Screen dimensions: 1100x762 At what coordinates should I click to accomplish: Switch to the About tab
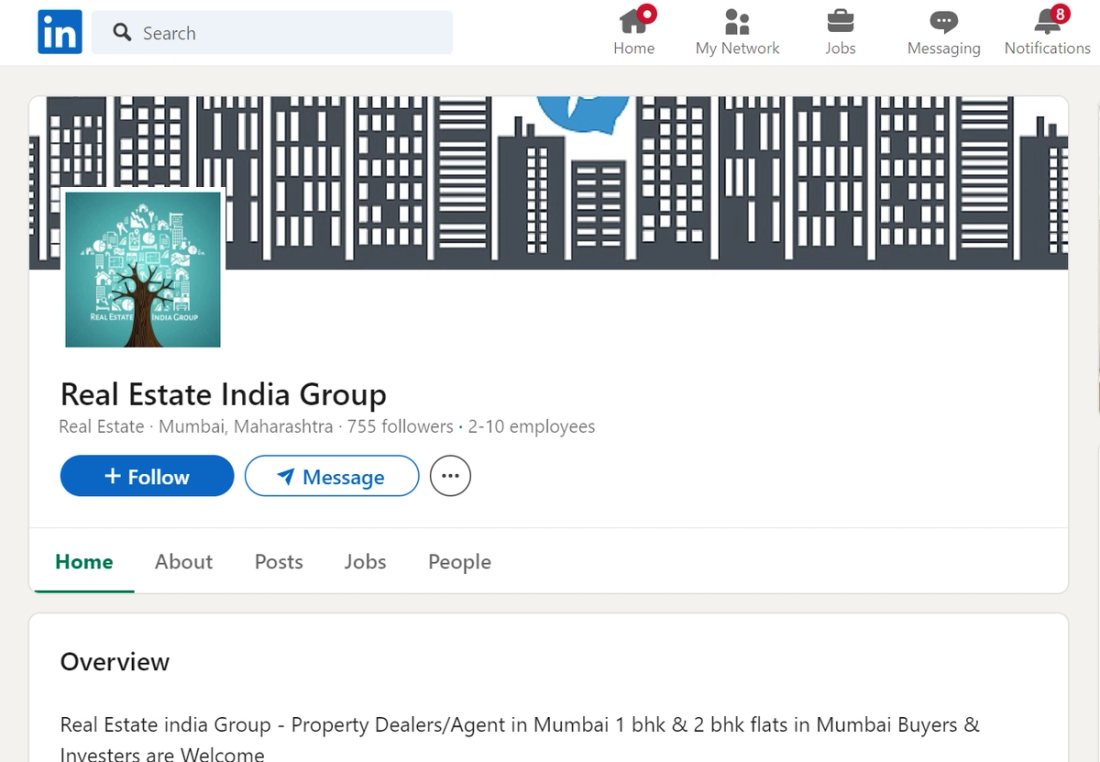184,562
